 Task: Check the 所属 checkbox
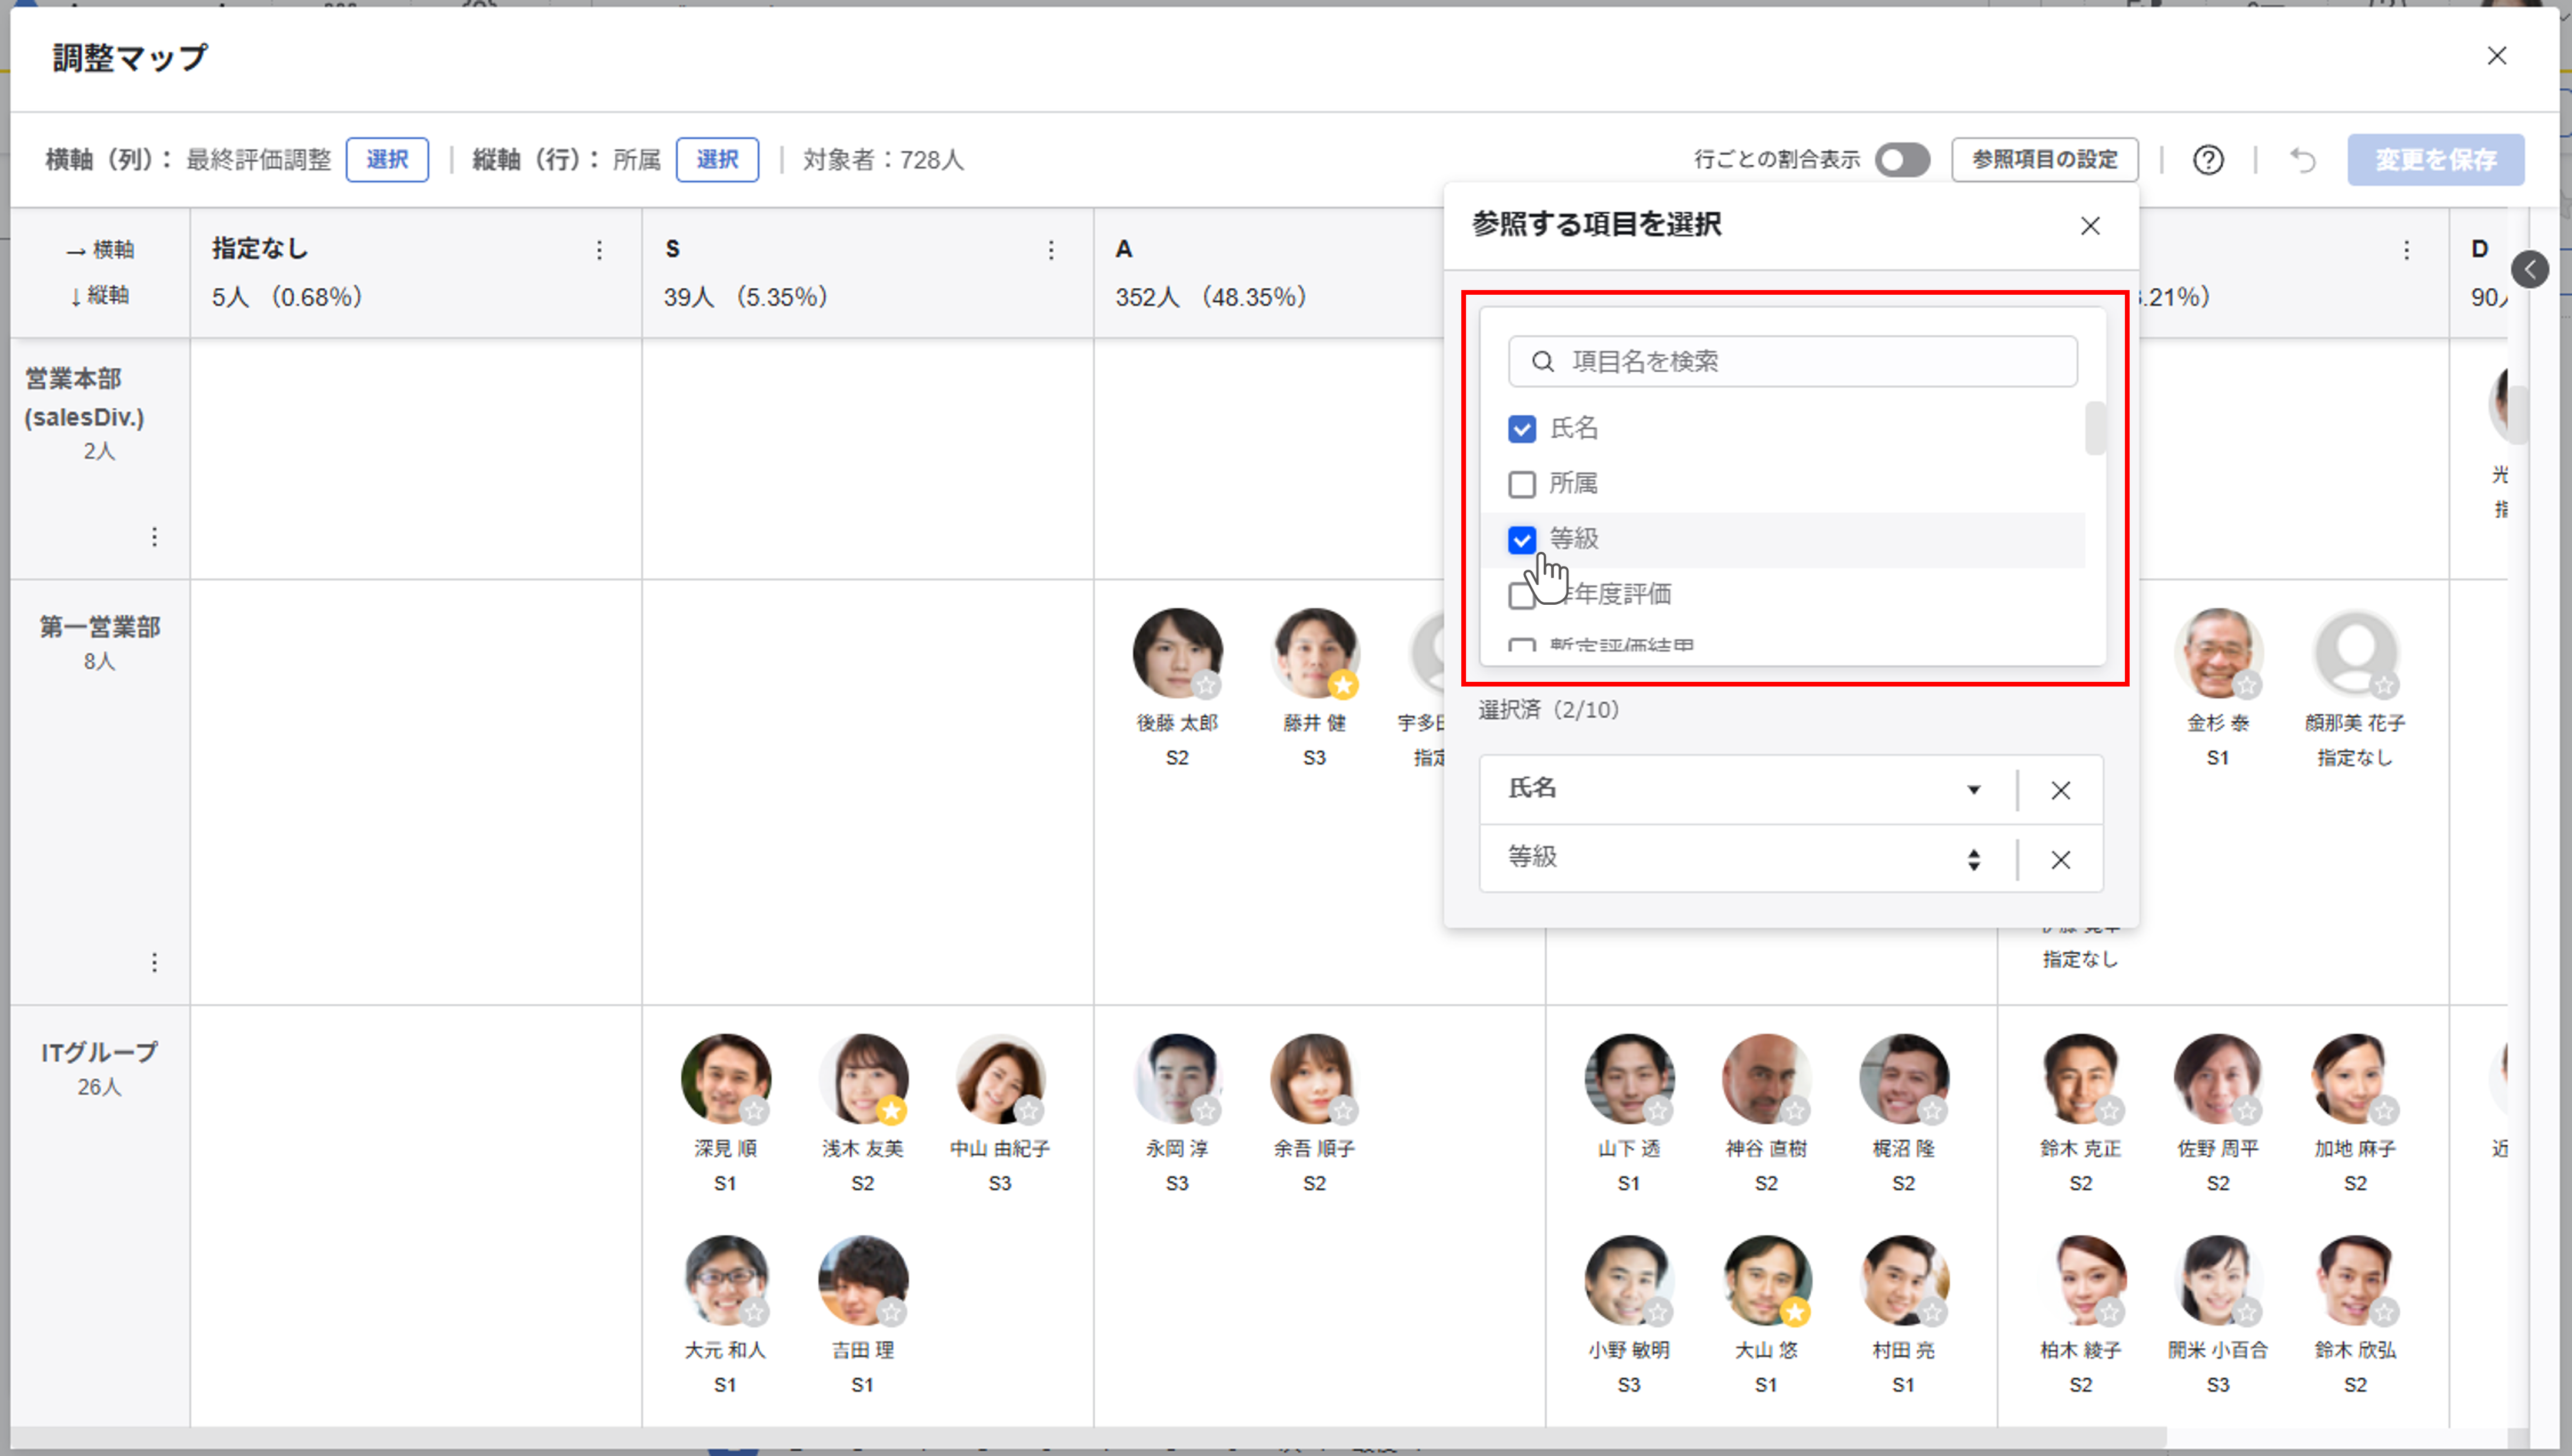tap(1521, 484)
